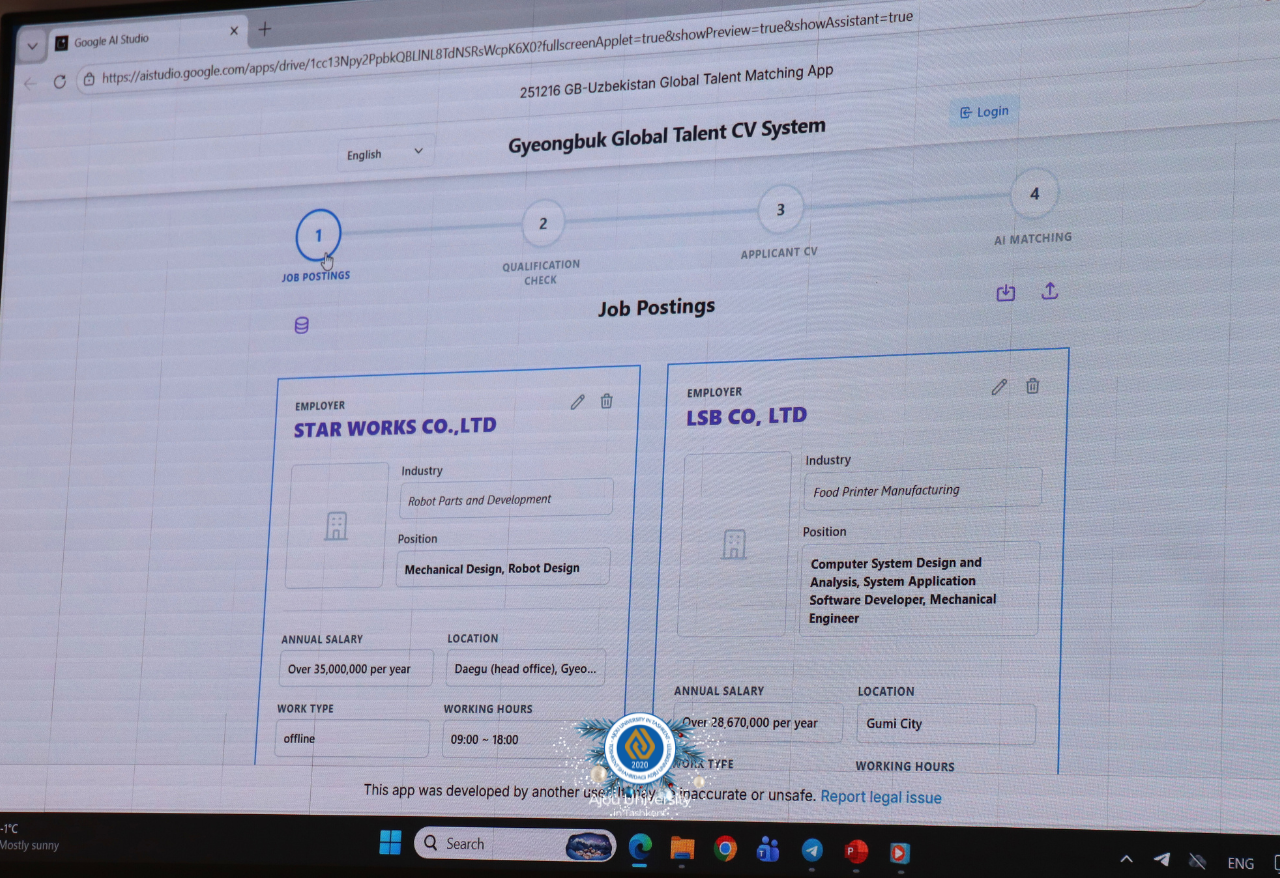Edit the STAR WORKS CO.,LTD posting
Image resolution: width=1280 pixels, height=878 pixels.
tap(577, 402)
